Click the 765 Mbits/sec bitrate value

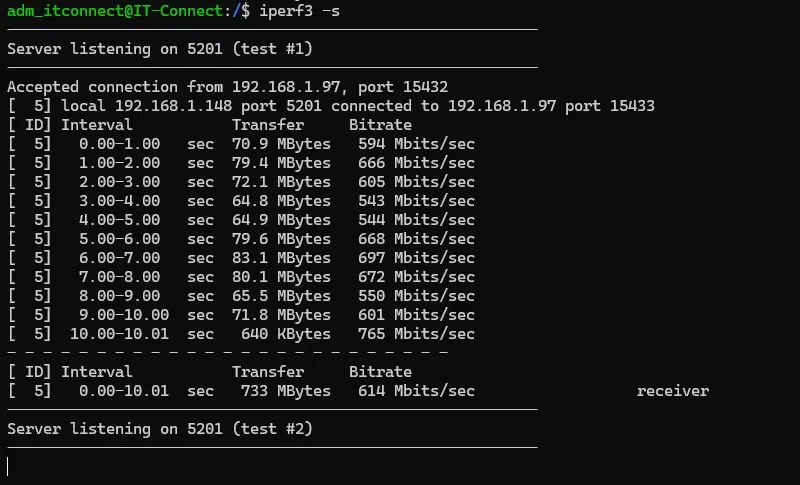point(416,334)
